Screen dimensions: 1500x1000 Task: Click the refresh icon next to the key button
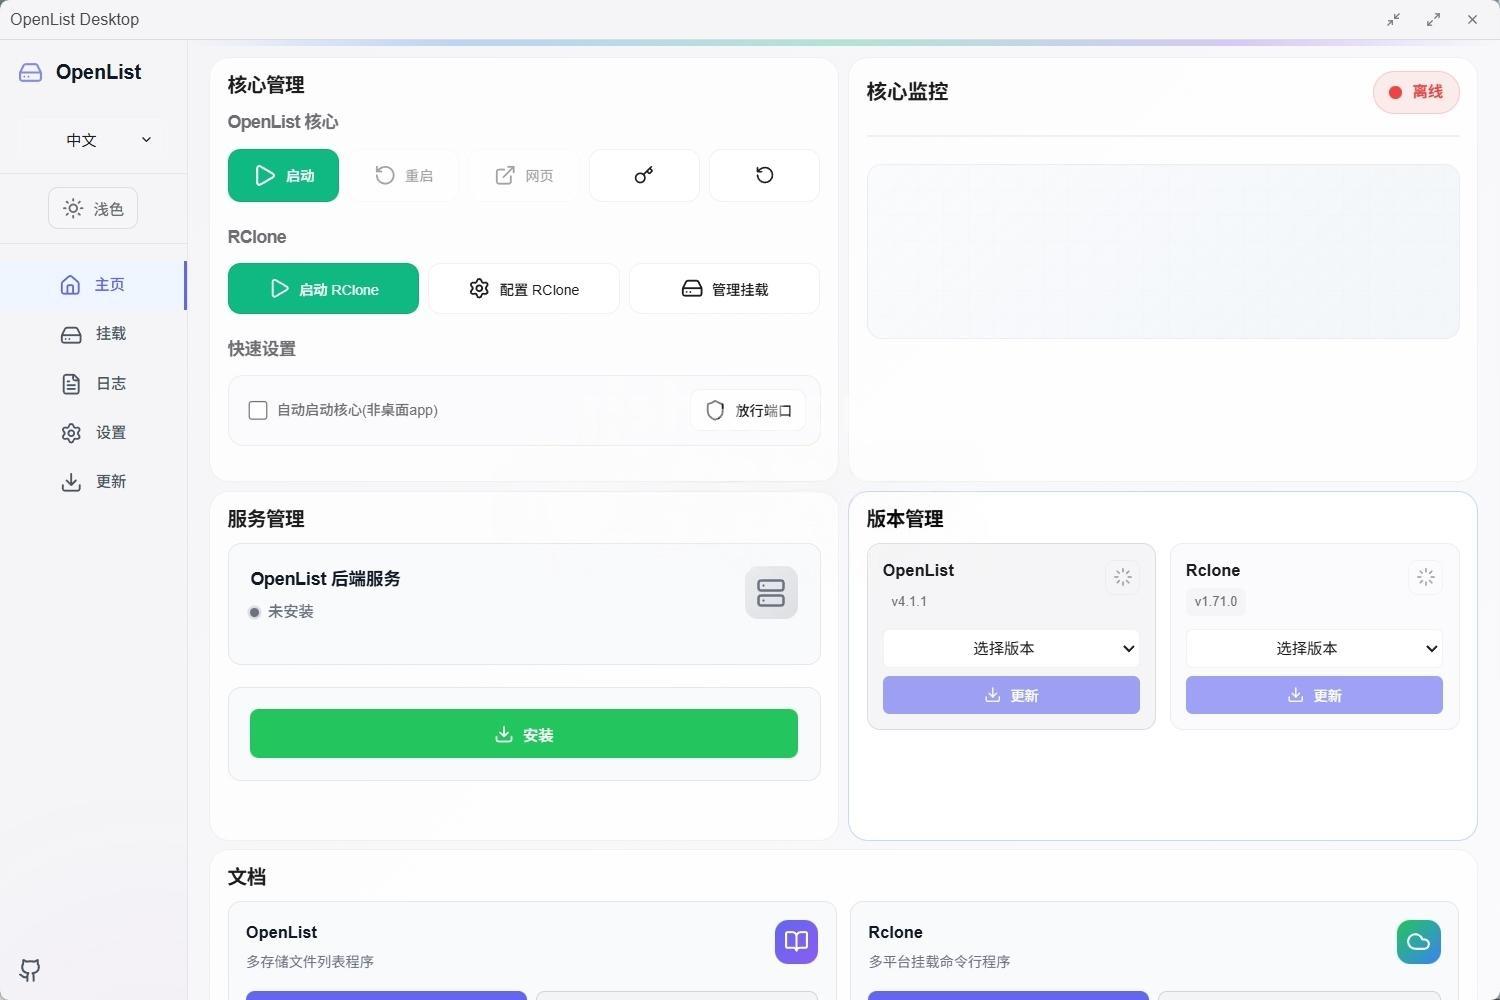pyautogui.click(x=764, y=175)
